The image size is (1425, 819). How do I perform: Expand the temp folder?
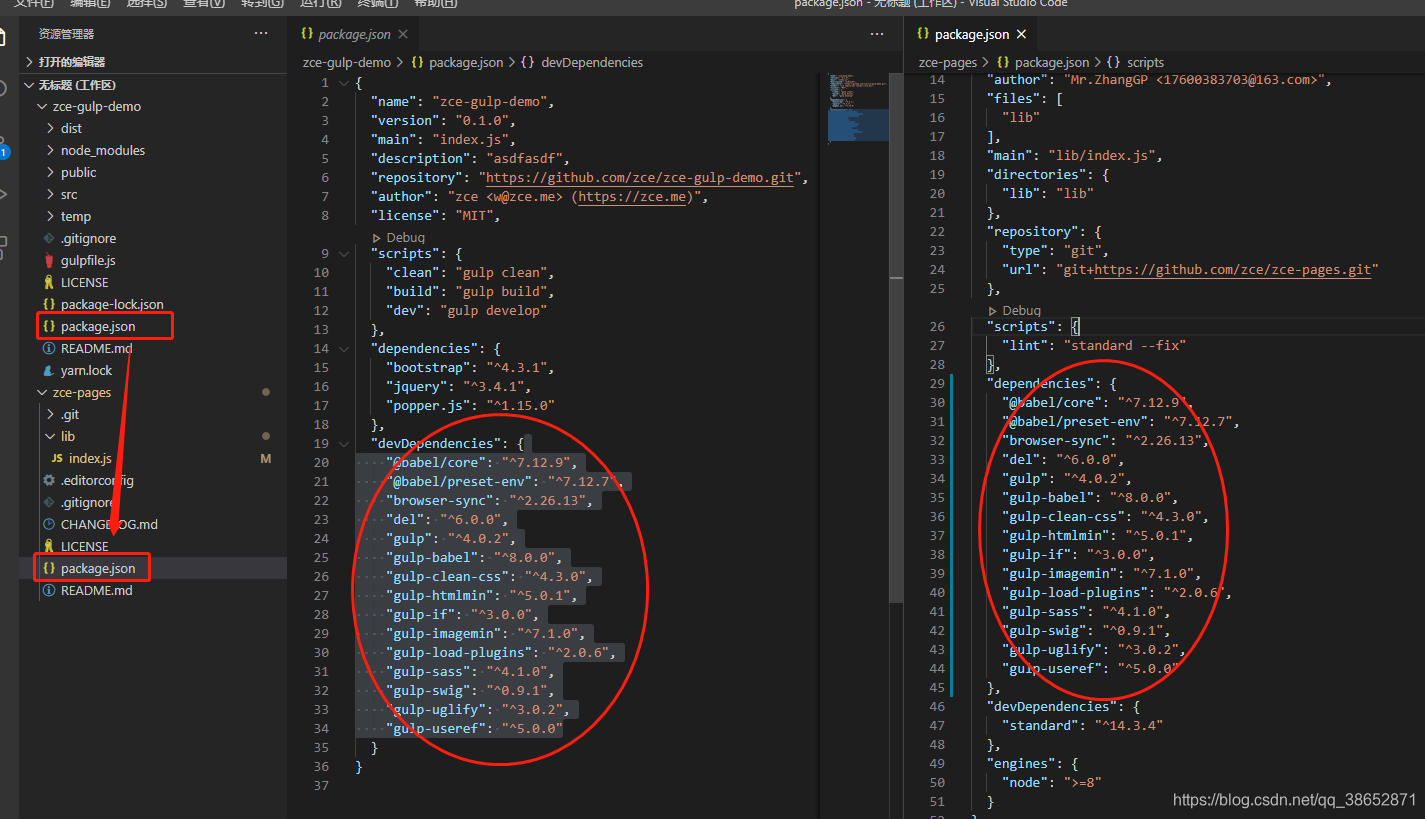click(x=51, y=216)
